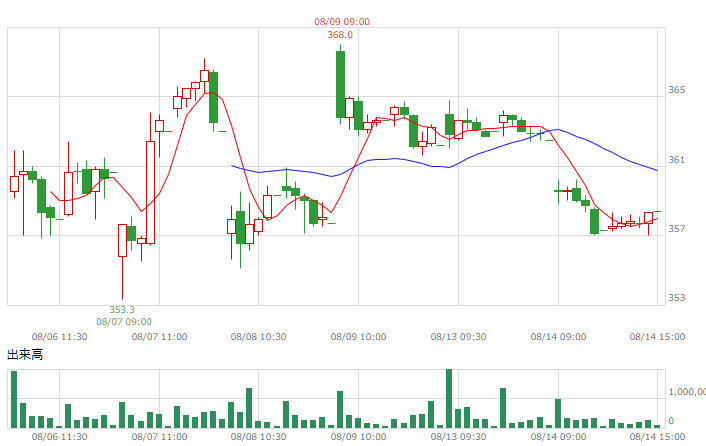The width and height of the screenshot is (706, 446).
Task: Click the 0 volume axis label
Action: point(671,421)
